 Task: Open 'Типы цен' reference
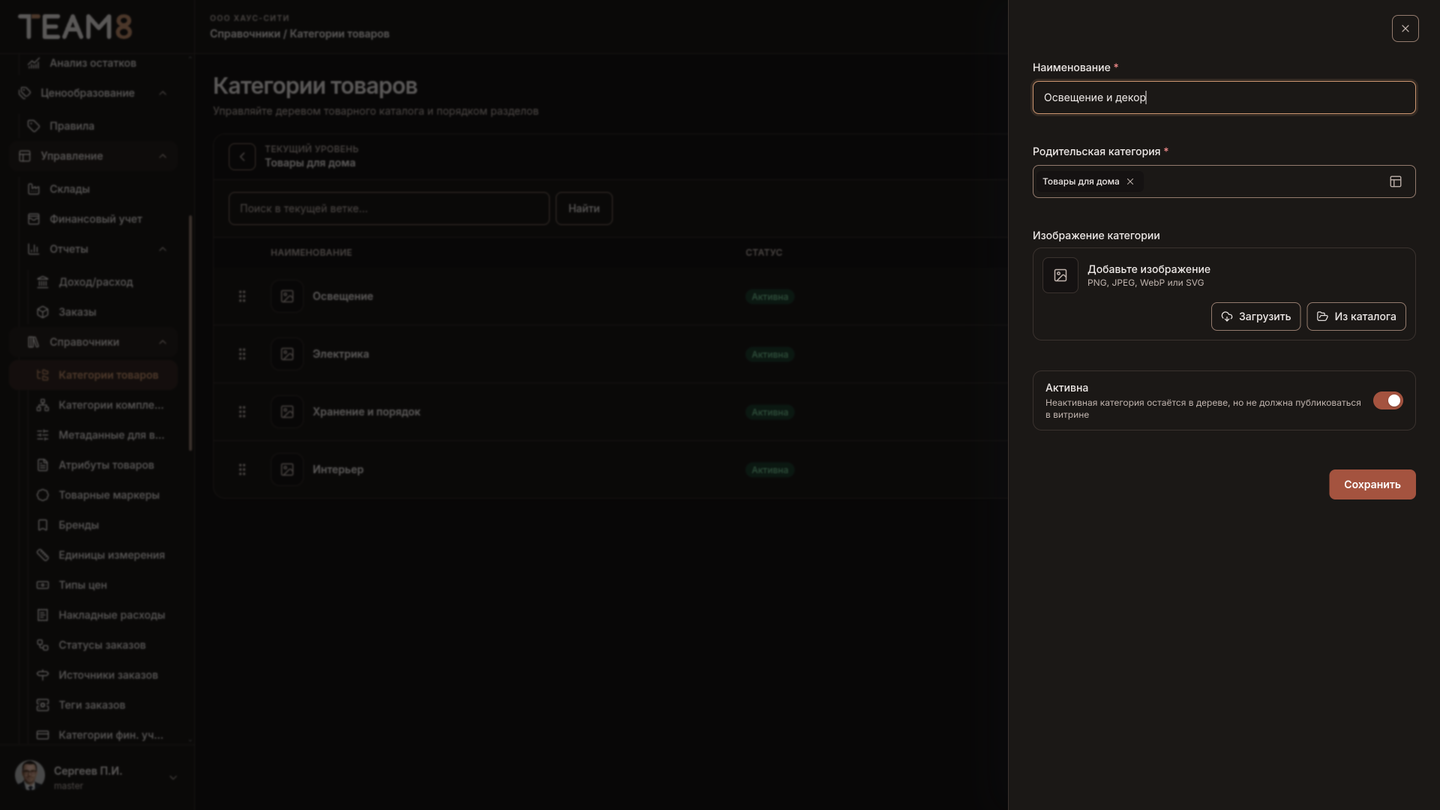(x=83, y=585)
